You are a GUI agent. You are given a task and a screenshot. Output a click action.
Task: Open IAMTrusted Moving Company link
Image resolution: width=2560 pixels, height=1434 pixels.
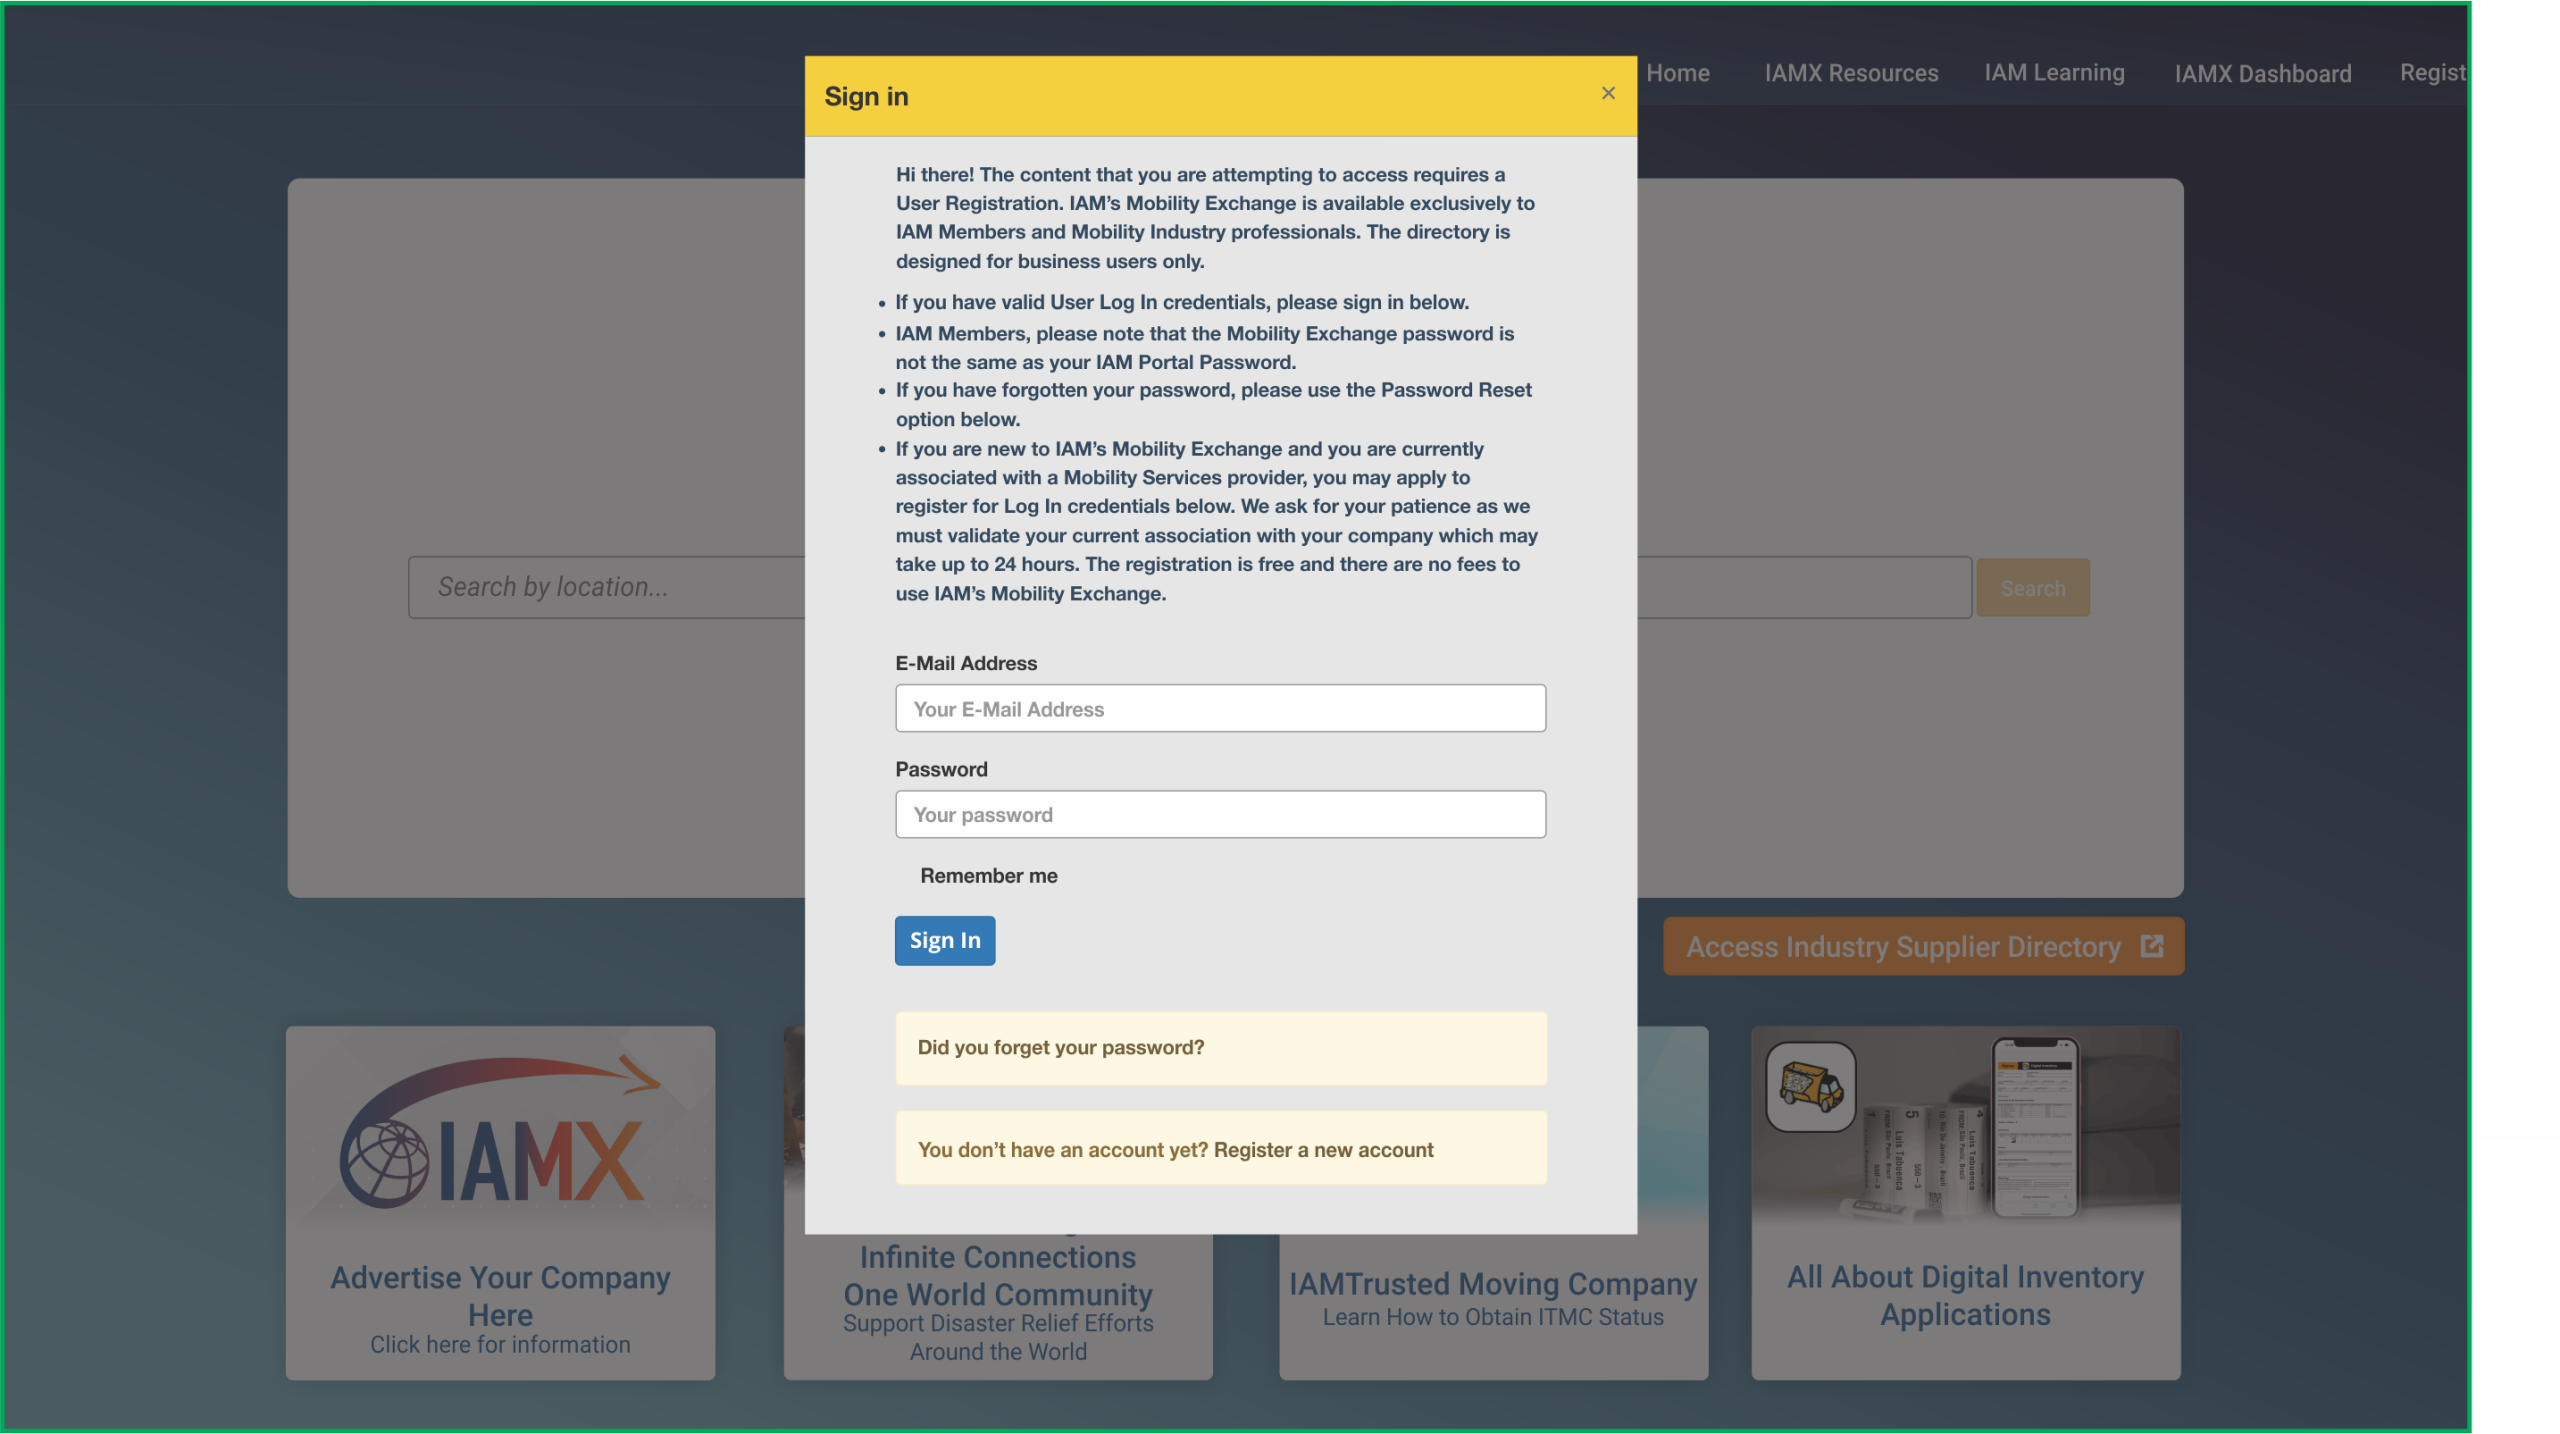tap(1493, 1284)
